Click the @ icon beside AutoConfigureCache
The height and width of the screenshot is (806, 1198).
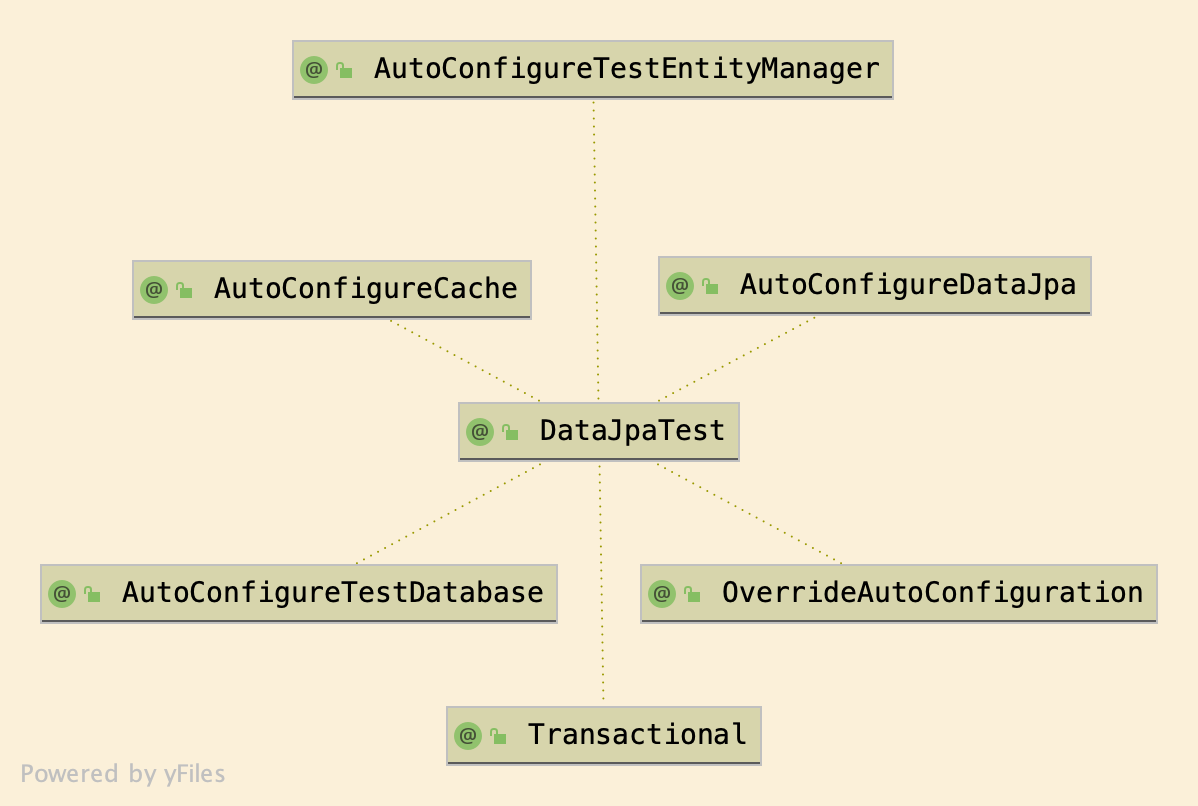tap(154, 290)
